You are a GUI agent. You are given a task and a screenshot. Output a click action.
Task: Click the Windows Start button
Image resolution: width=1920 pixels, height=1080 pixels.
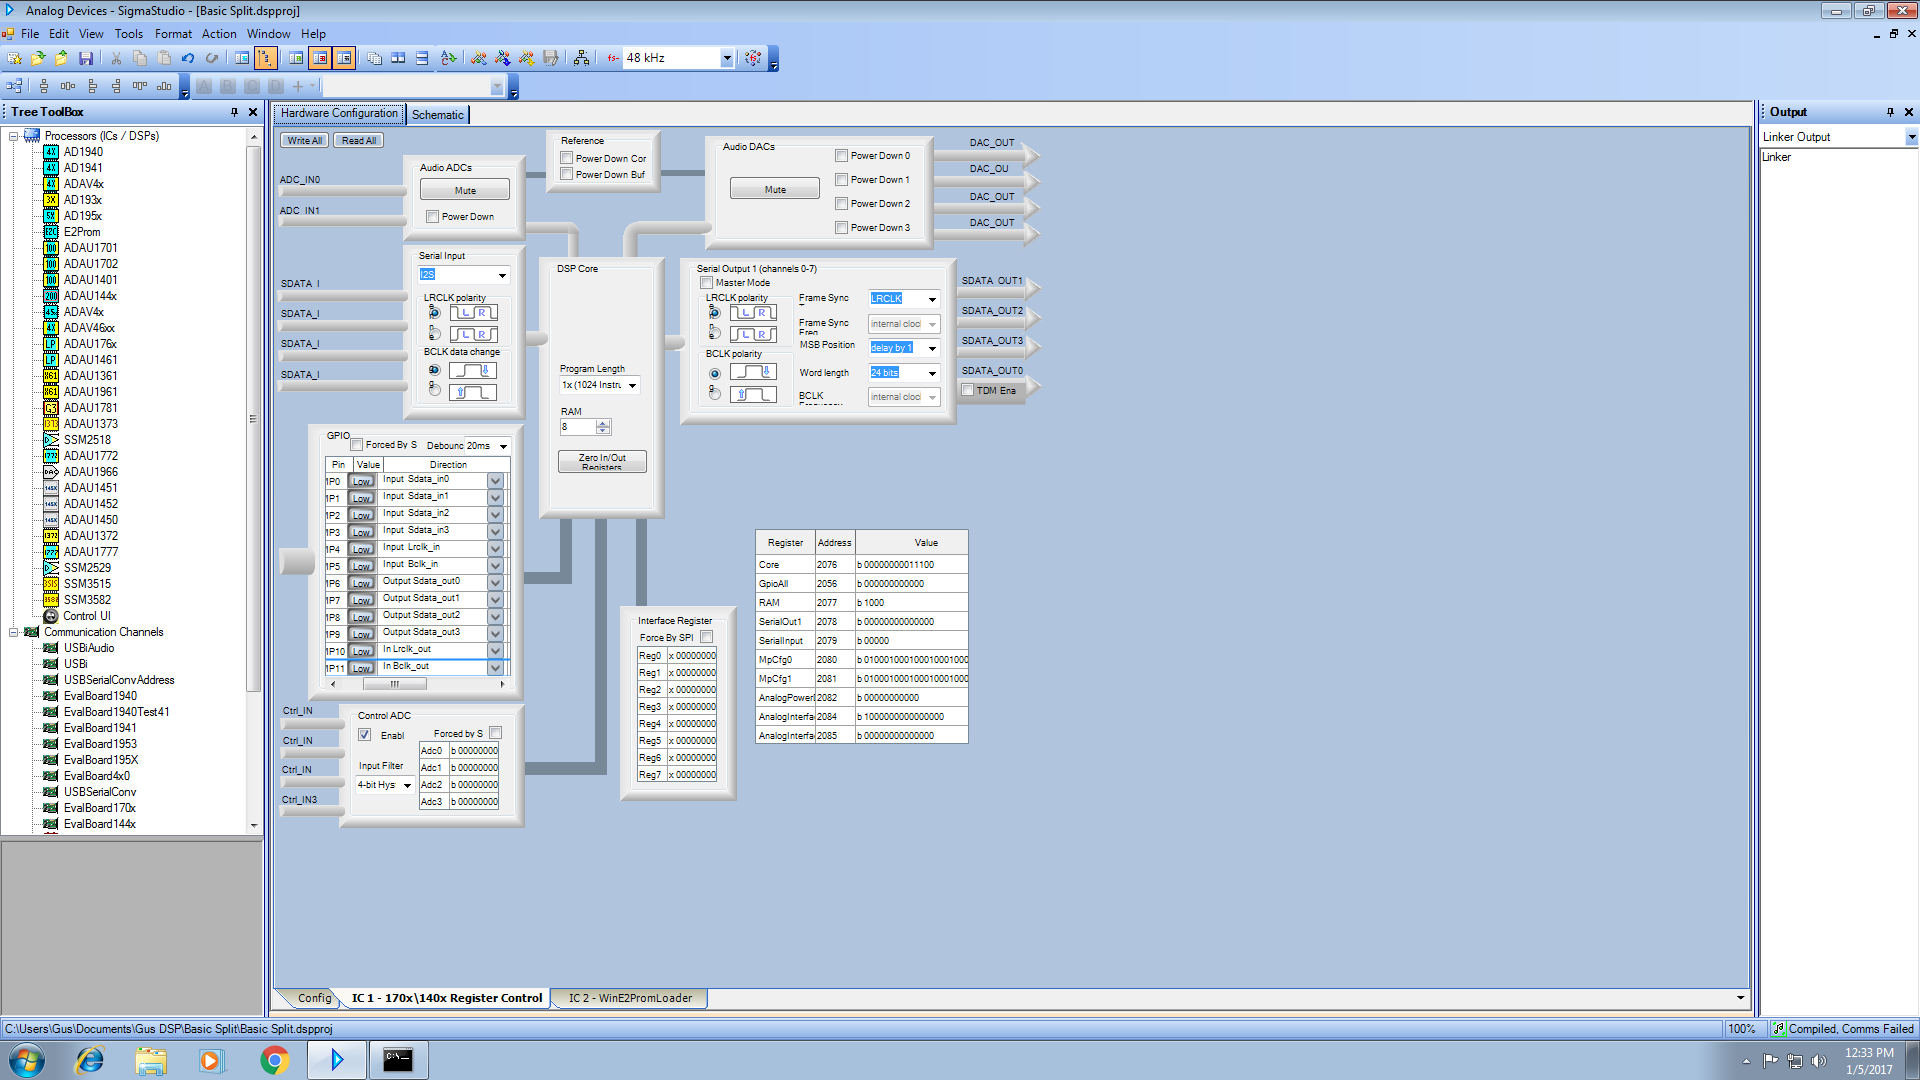[x=27, y=1060]
